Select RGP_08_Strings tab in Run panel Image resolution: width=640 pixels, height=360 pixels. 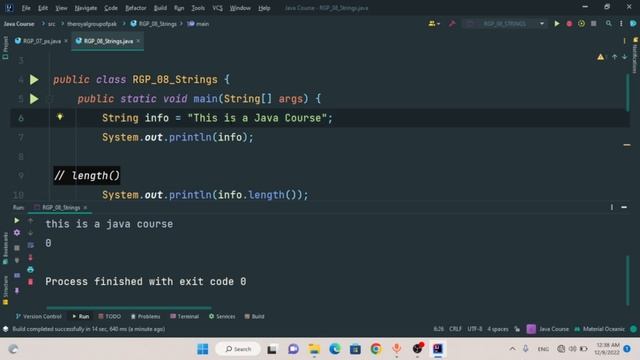pos(61,207)
